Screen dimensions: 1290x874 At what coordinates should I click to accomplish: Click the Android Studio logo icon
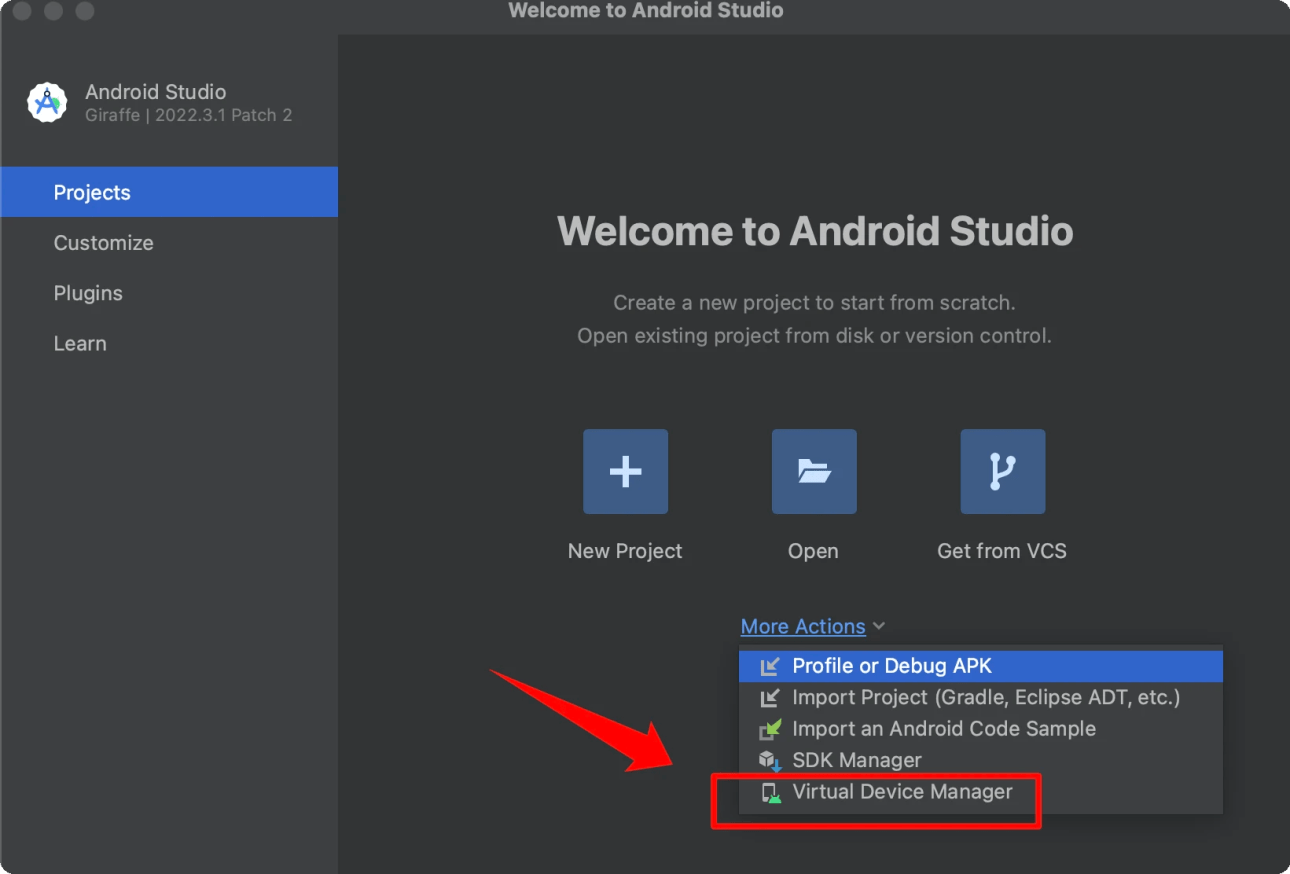[47, 102]
